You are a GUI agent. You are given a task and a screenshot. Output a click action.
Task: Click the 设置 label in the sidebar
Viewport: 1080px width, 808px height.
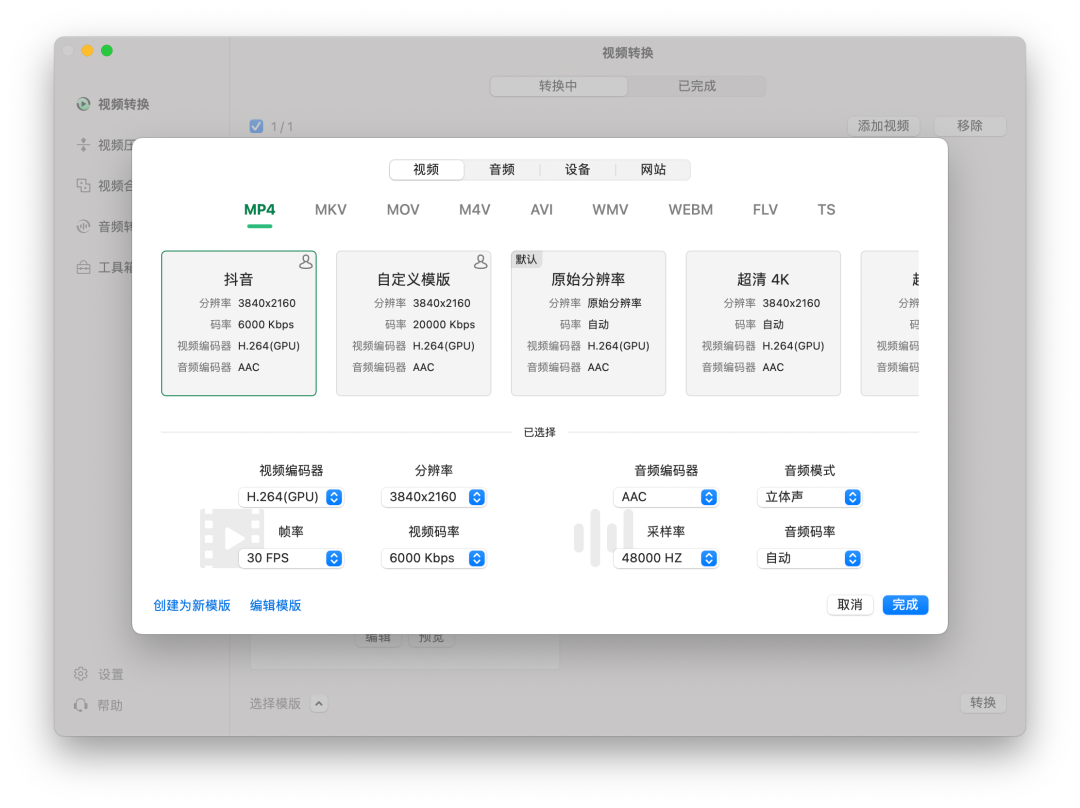pos(110,674)
